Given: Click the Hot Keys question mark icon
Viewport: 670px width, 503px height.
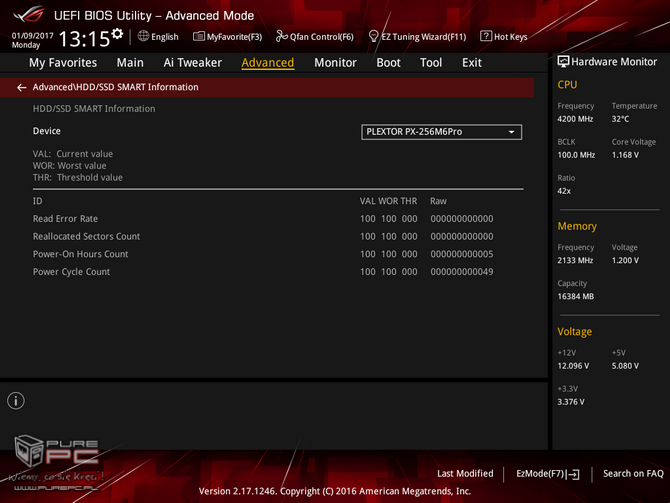Looking at the screenshot, I should click(485, 36).
